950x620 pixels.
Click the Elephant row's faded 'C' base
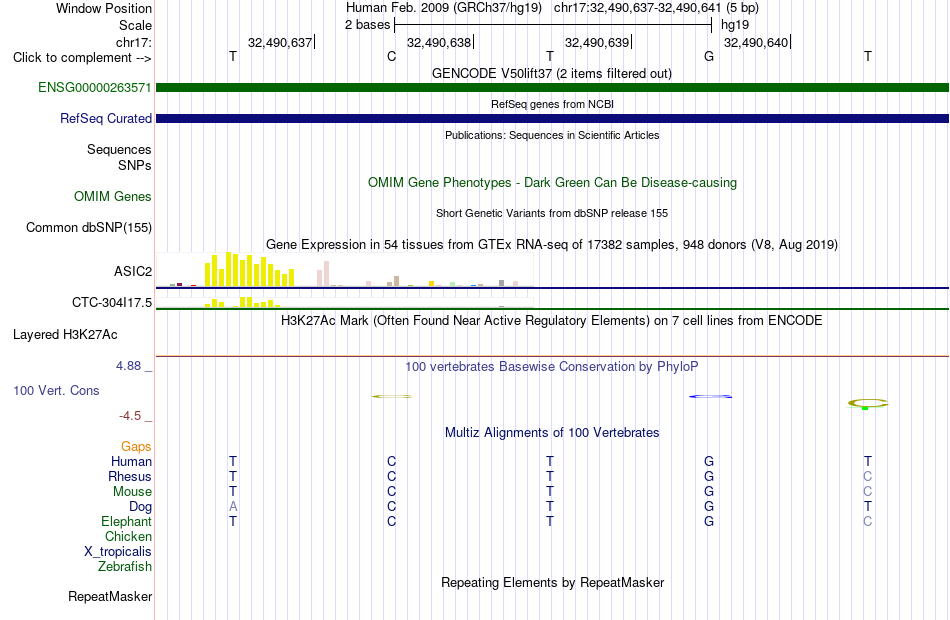coord(868,521)
